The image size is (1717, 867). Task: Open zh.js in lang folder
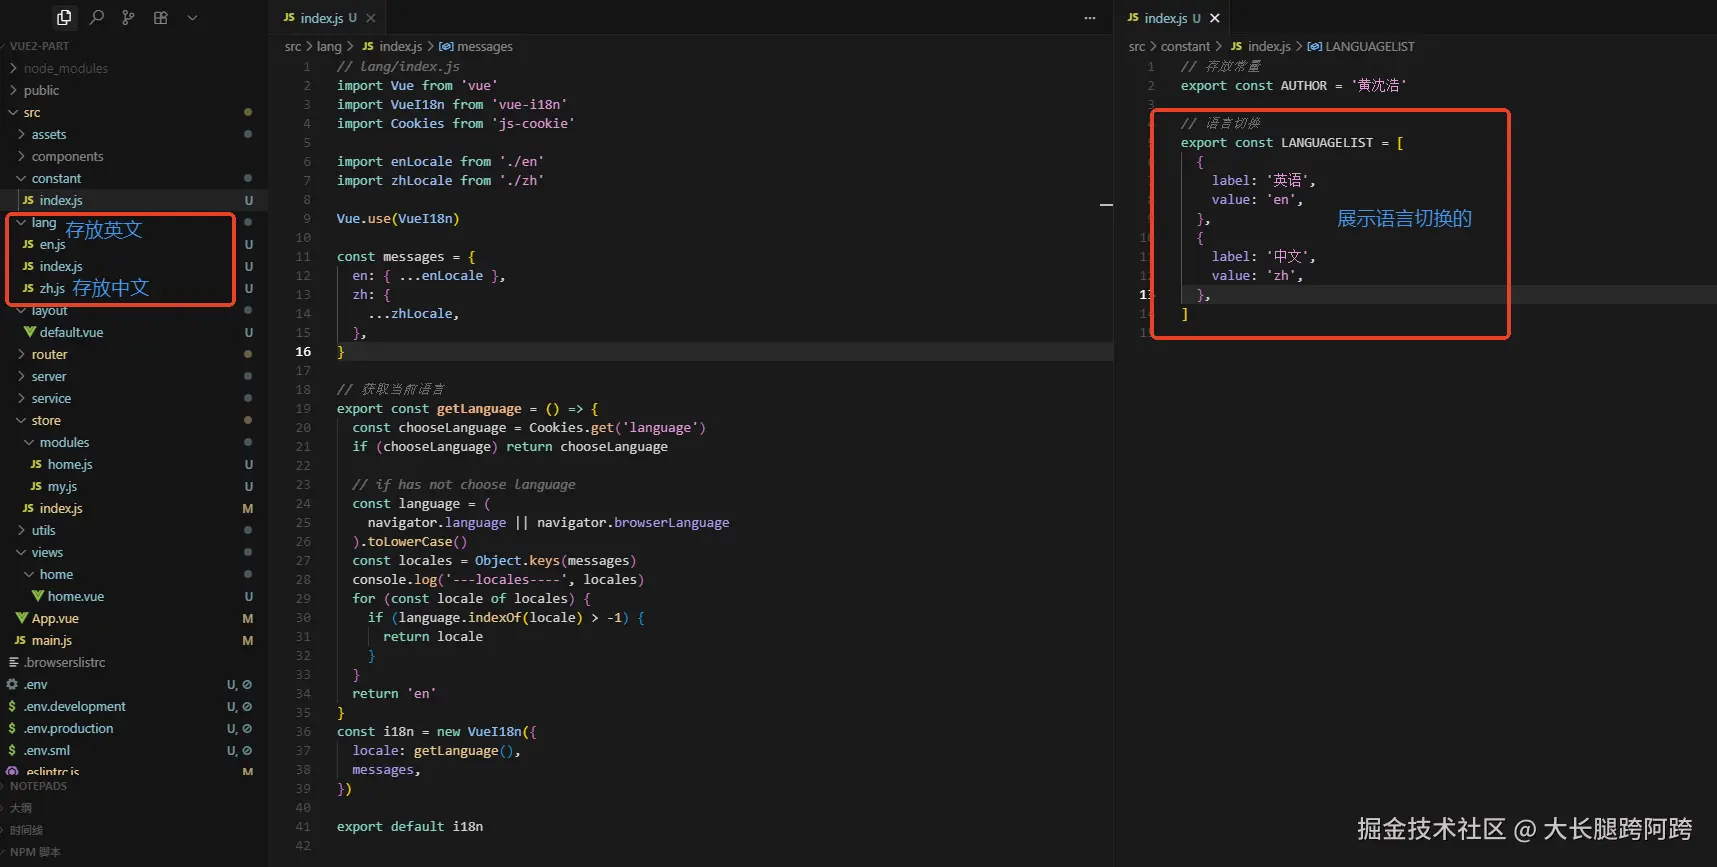point(134,288)
